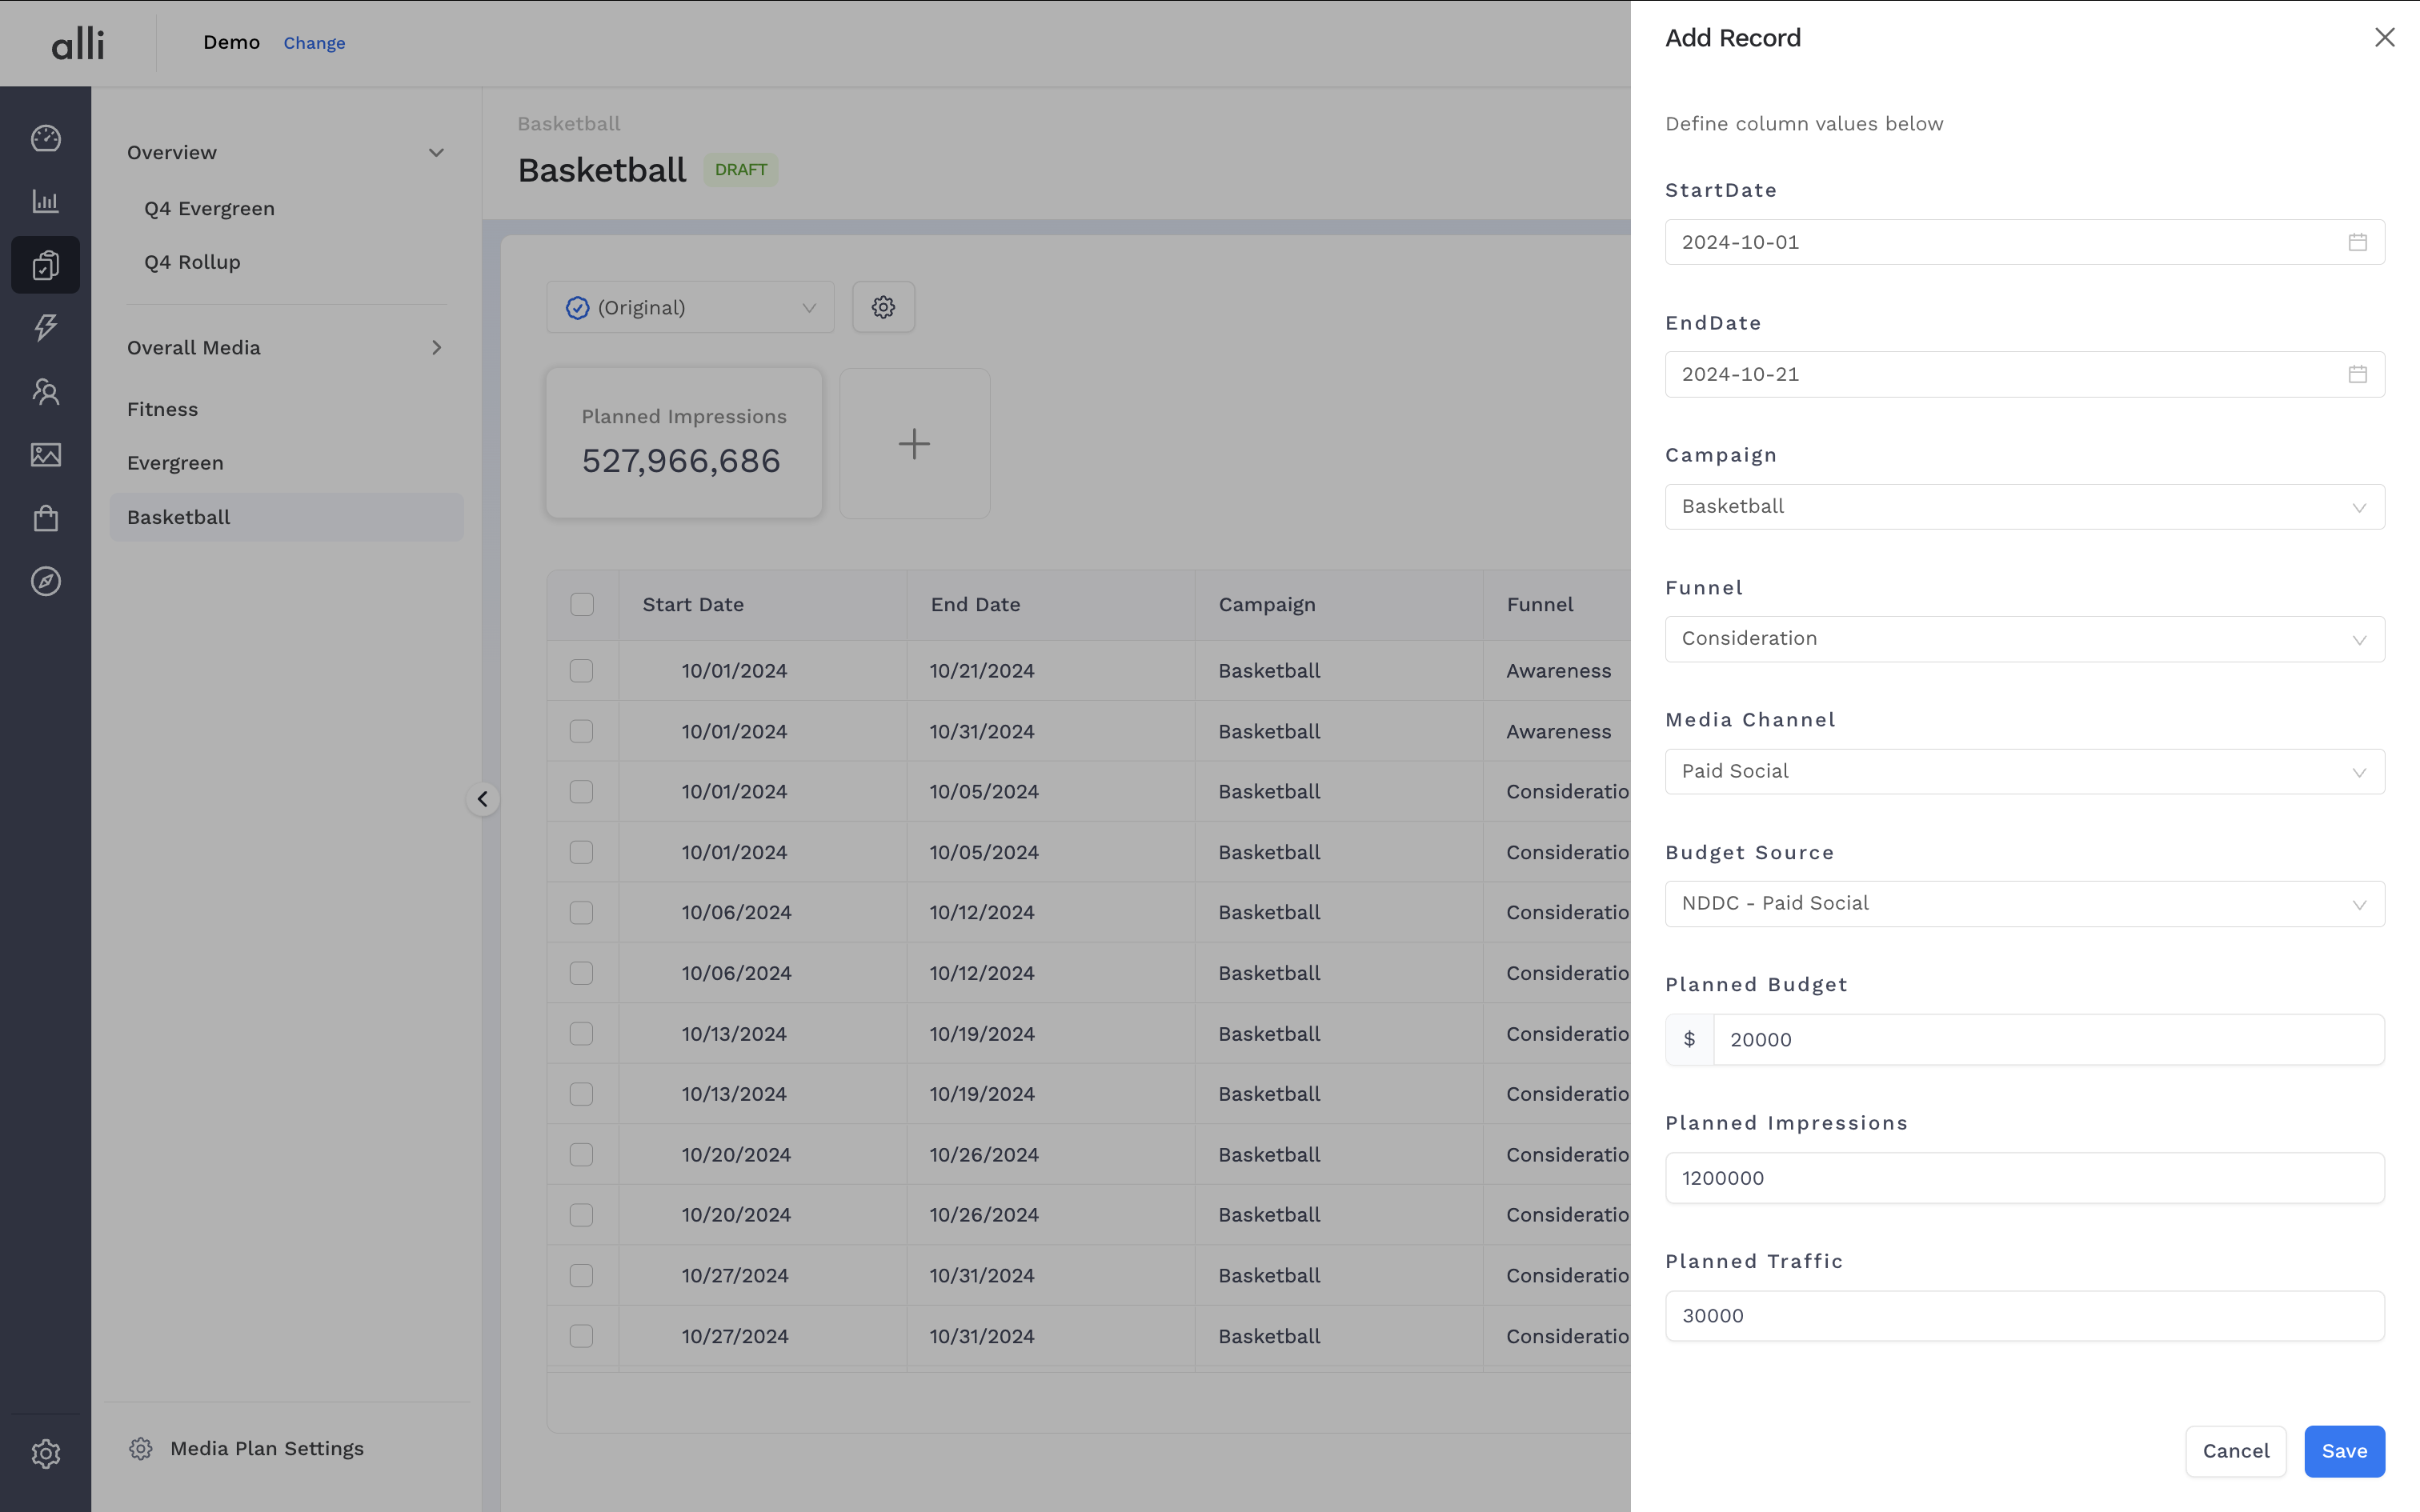Click the Planned Impressions input field
The width and height of the screenshot is (2420, 1512).
pyautogui.click(x=2024, y=1178)
